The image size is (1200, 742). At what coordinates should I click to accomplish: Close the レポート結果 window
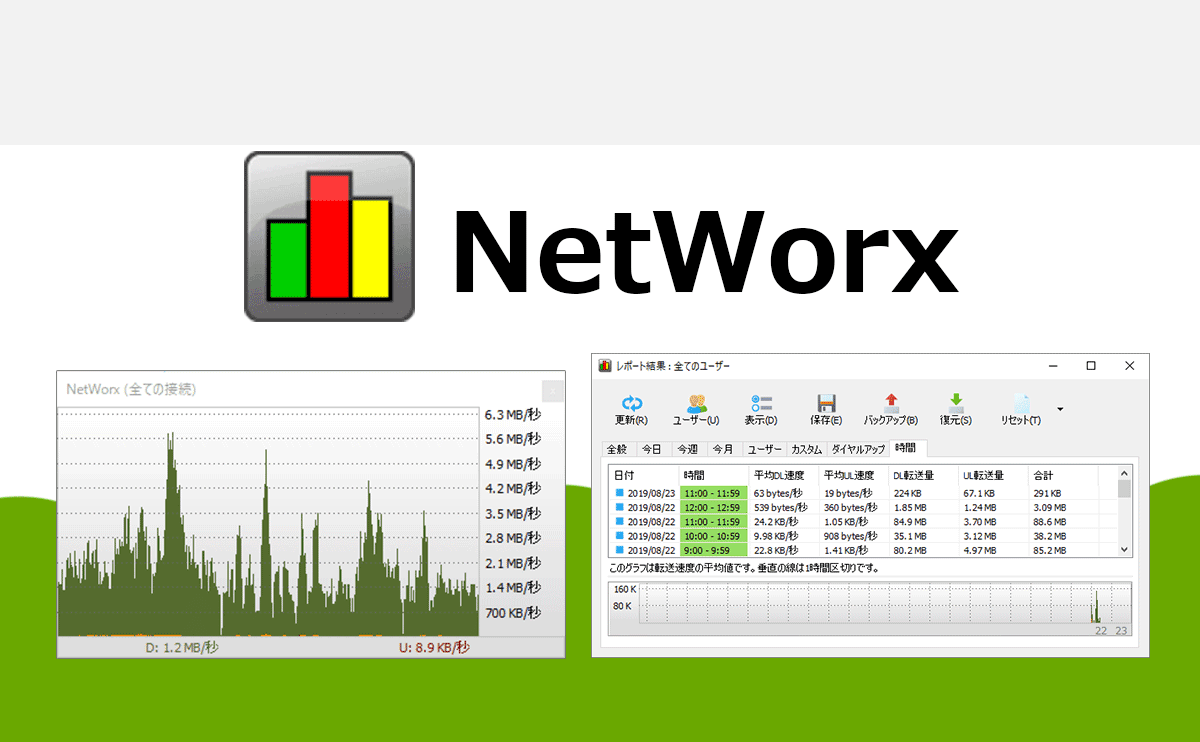click(1129, 366)
